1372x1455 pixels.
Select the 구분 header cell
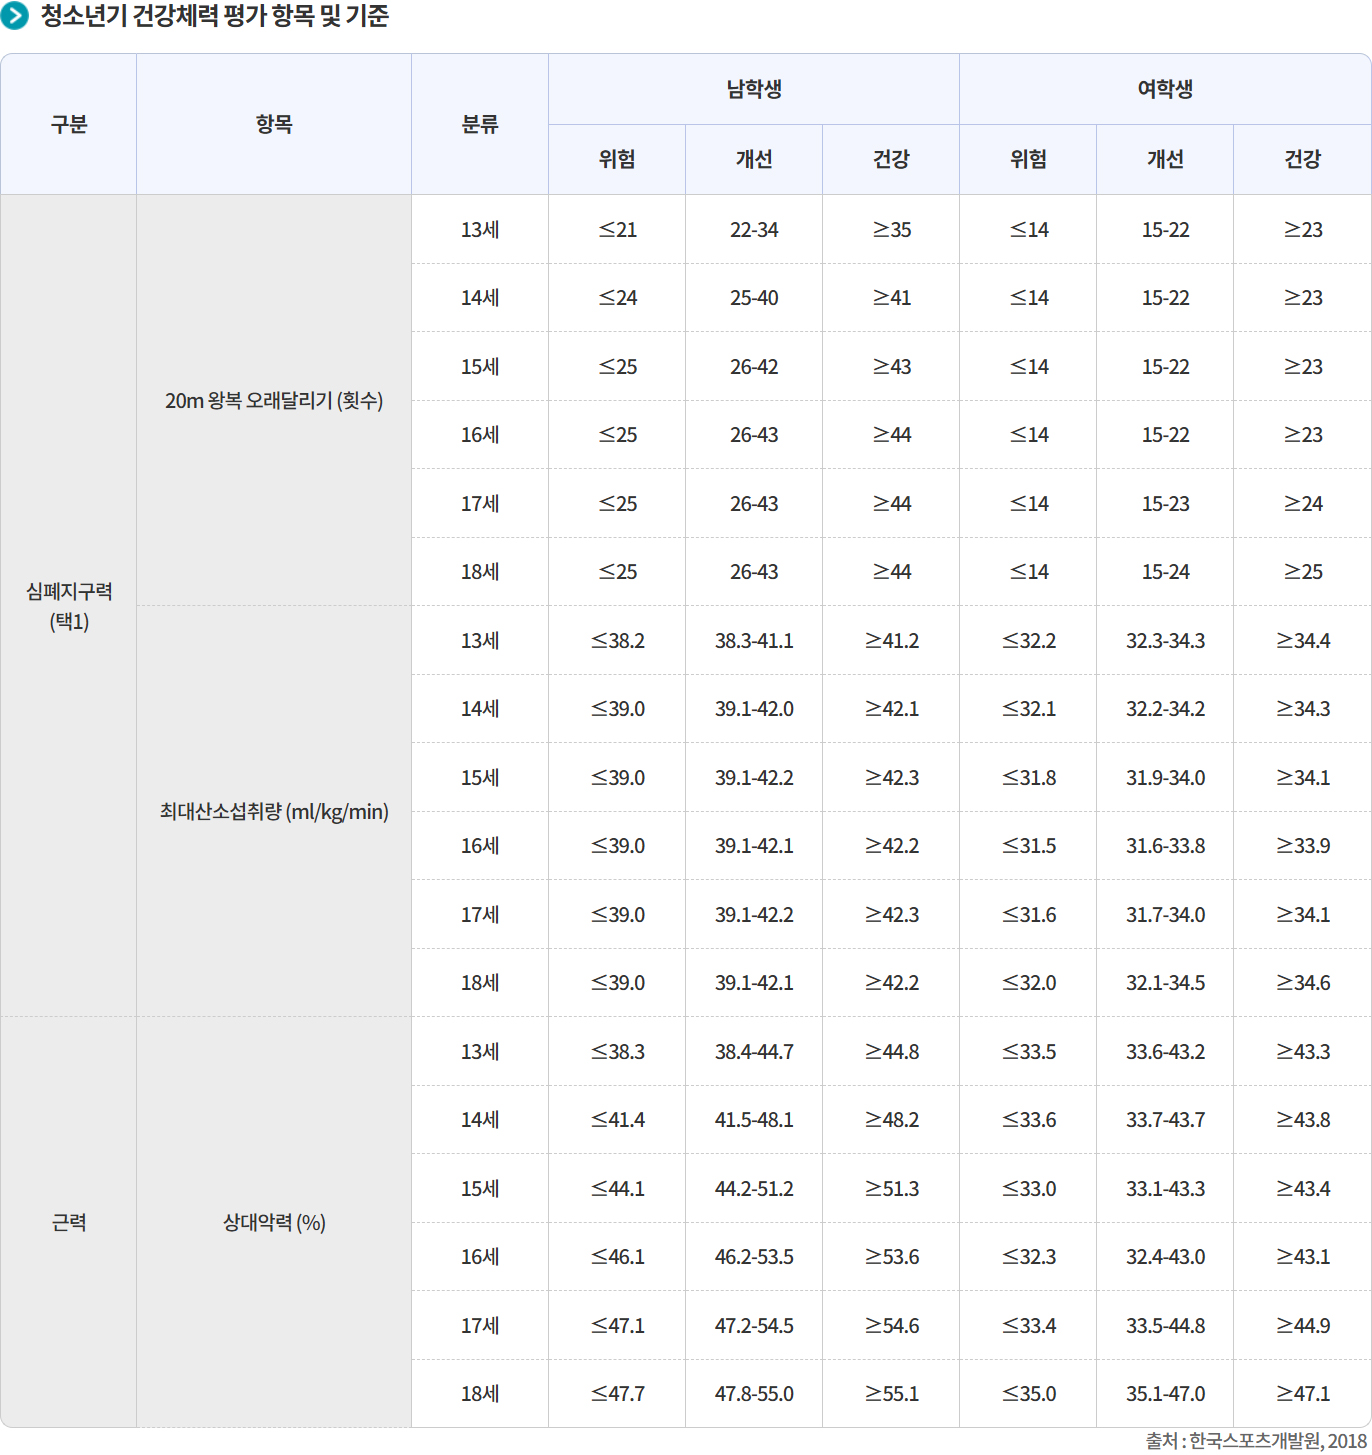click(x=68, y=124)
